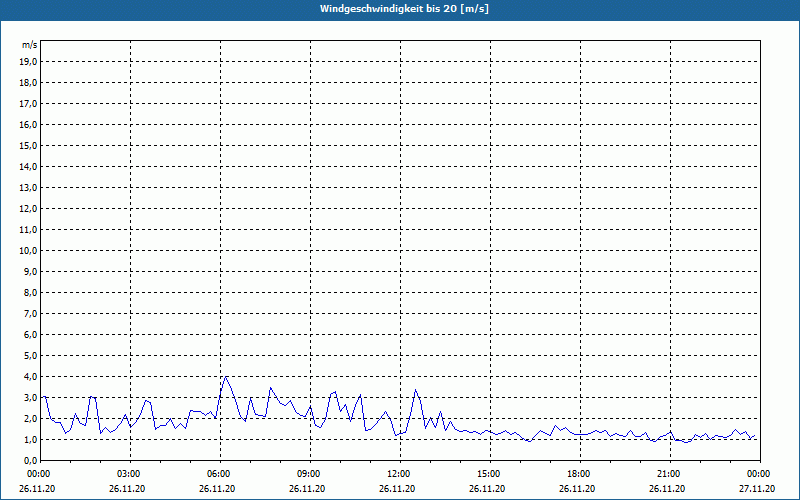Click the "27.11.20" date label
The image size is (800, 500).
point(757,489)
